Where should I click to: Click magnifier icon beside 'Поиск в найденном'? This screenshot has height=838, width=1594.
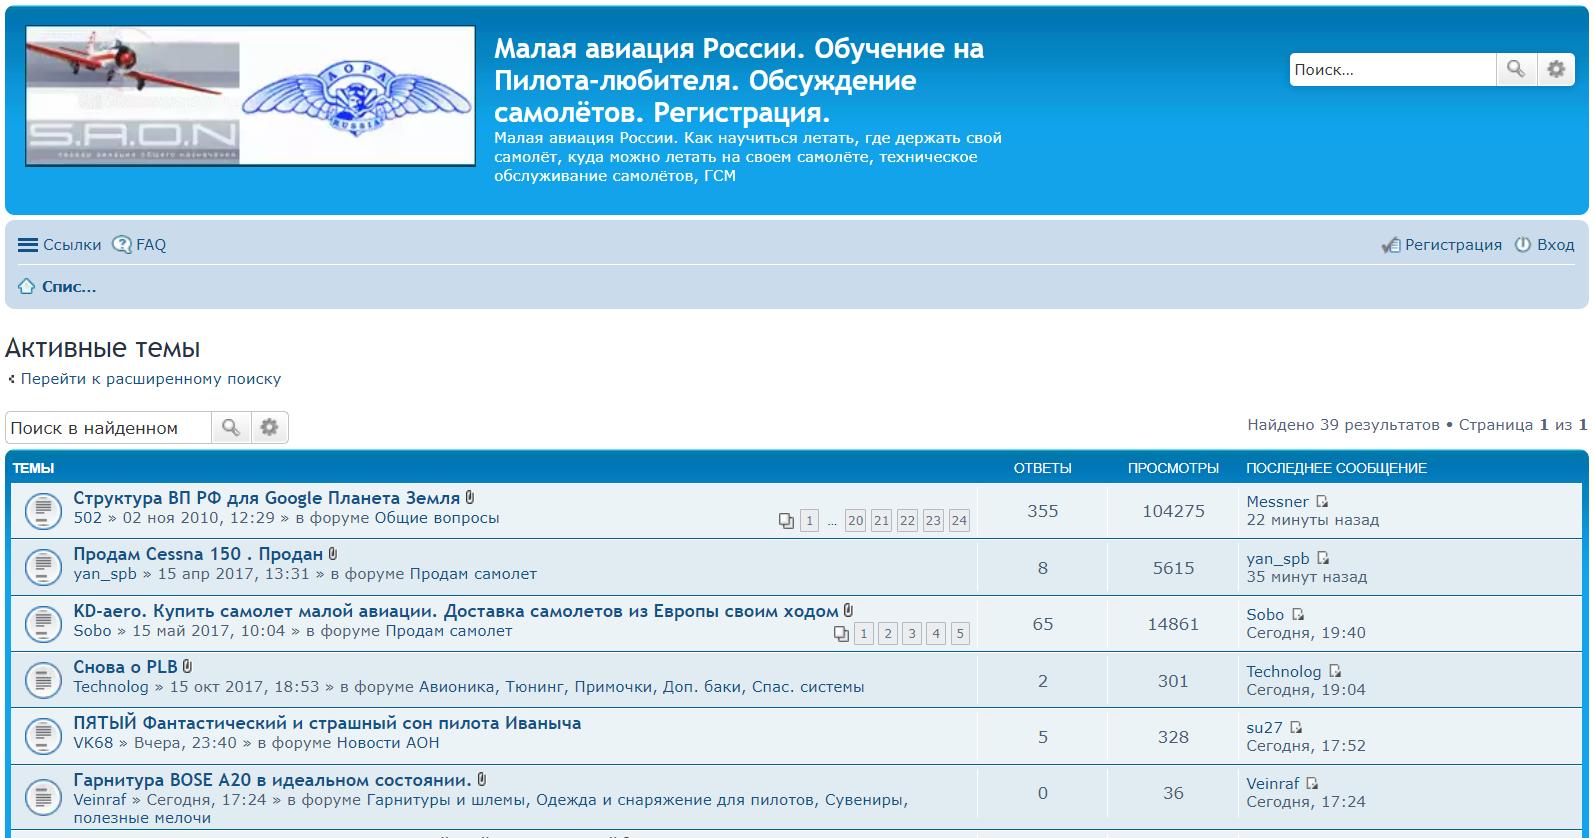[x=231, y=428]
